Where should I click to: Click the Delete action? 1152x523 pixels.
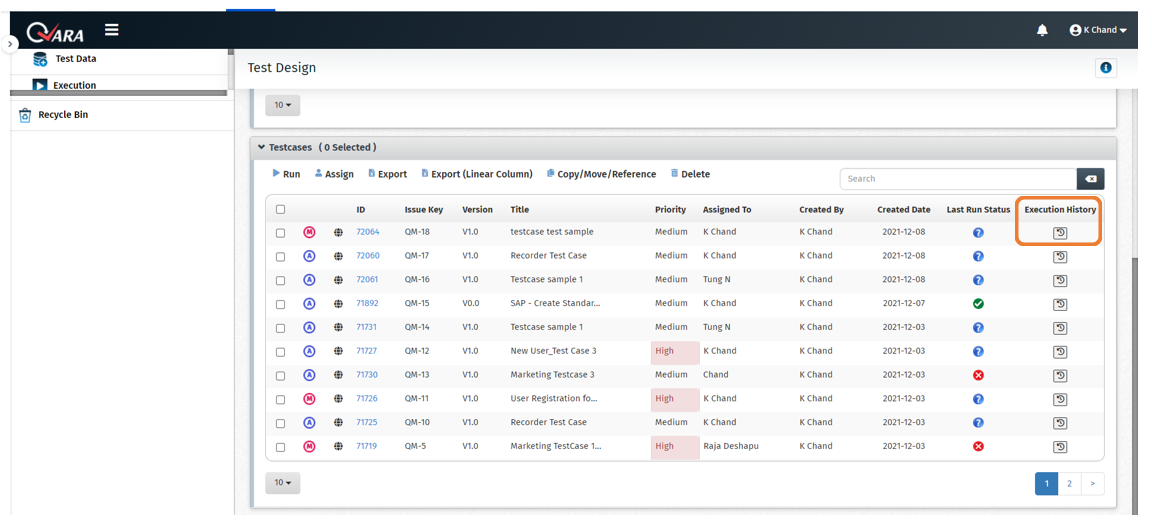click(x=690, y=174)
